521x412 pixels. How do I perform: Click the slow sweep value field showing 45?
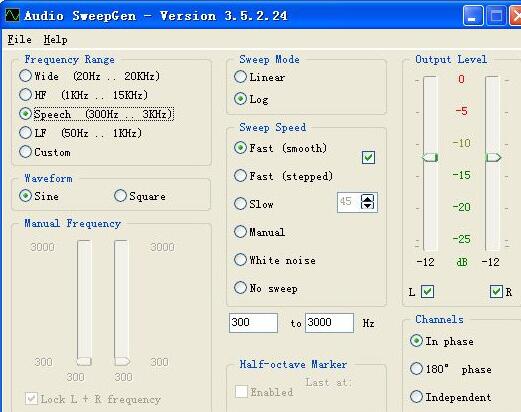tap(349, 202)
